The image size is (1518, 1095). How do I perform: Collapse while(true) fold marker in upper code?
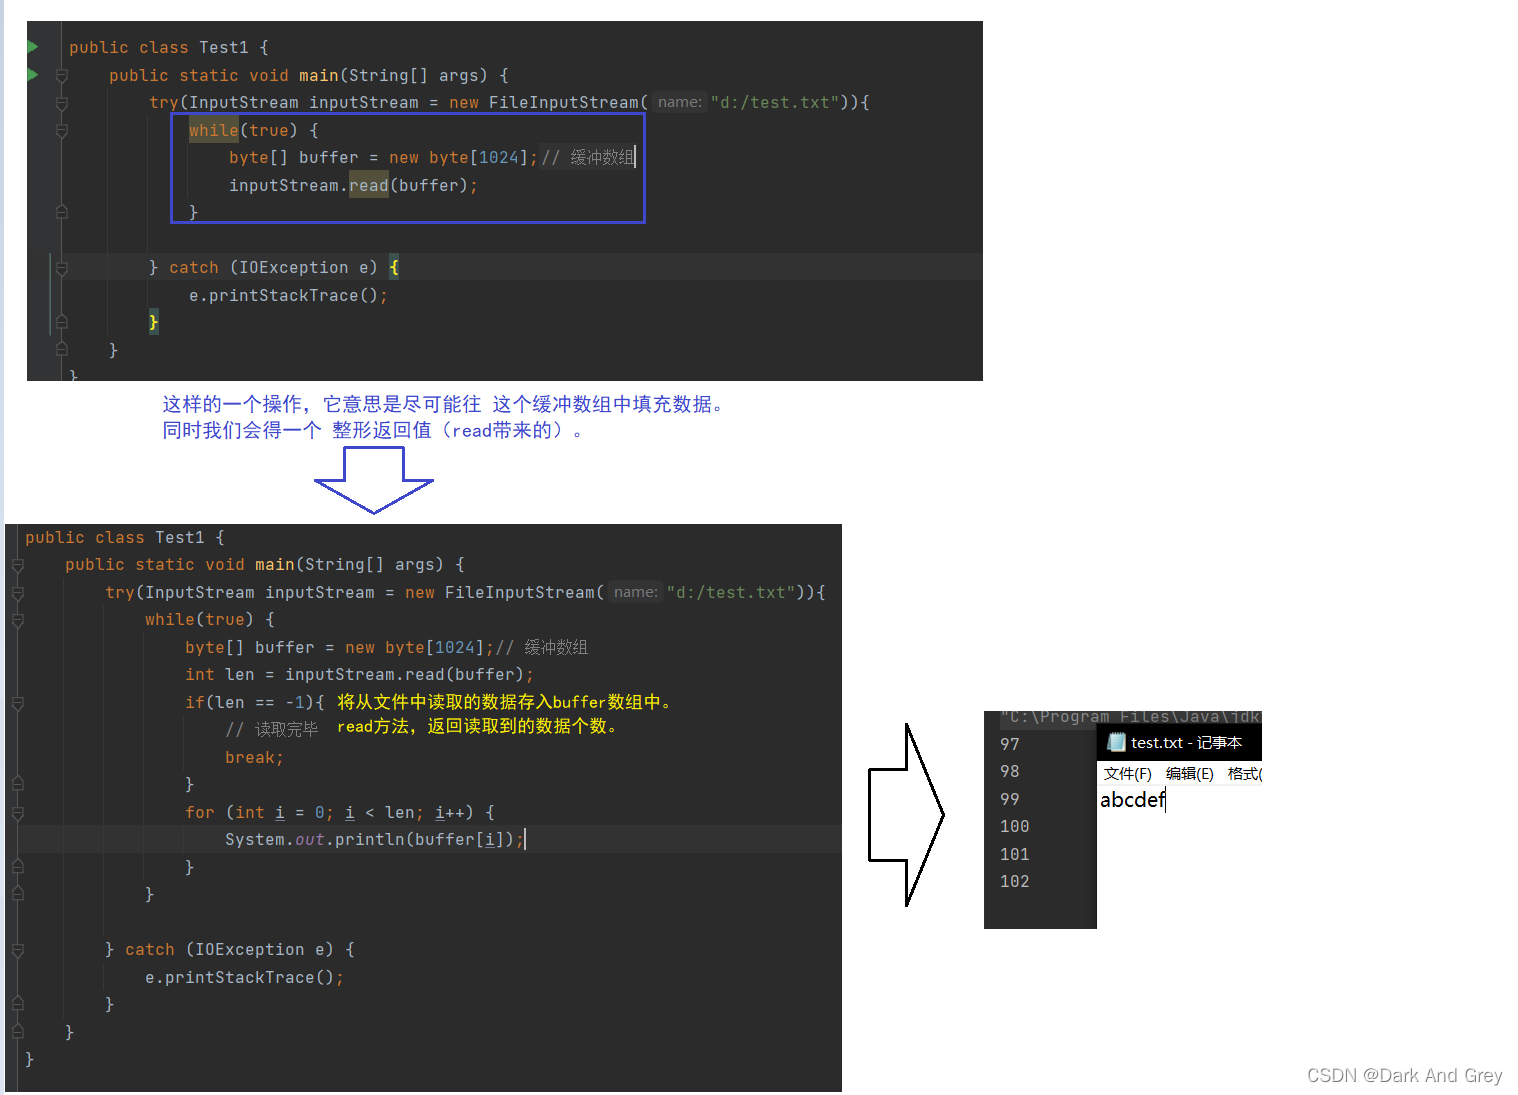pos(62,131)
